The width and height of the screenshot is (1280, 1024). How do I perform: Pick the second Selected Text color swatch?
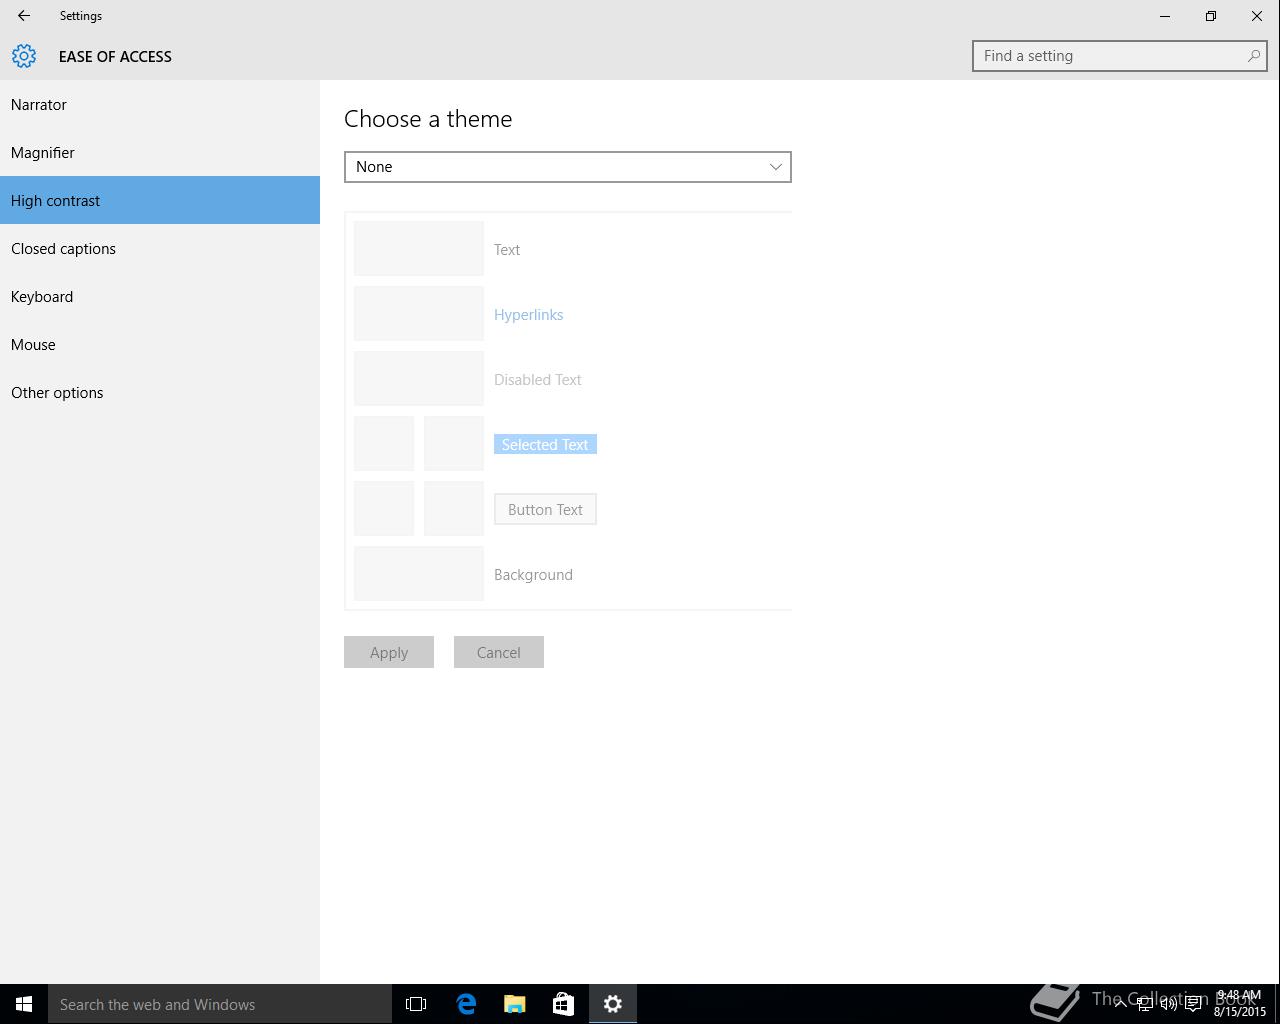tap(454, 444)
